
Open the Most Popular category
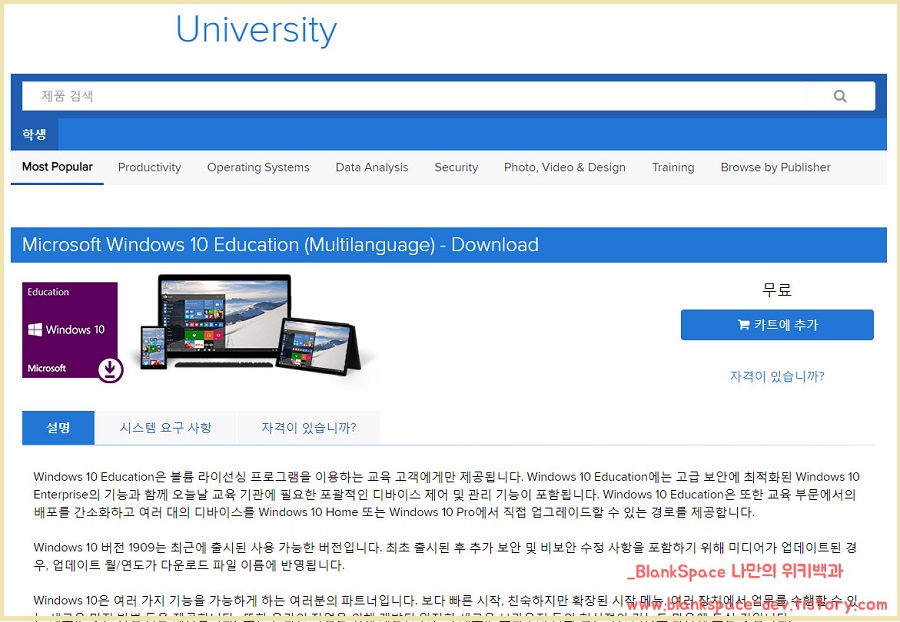pyautogui.click(x=57, y=167)
